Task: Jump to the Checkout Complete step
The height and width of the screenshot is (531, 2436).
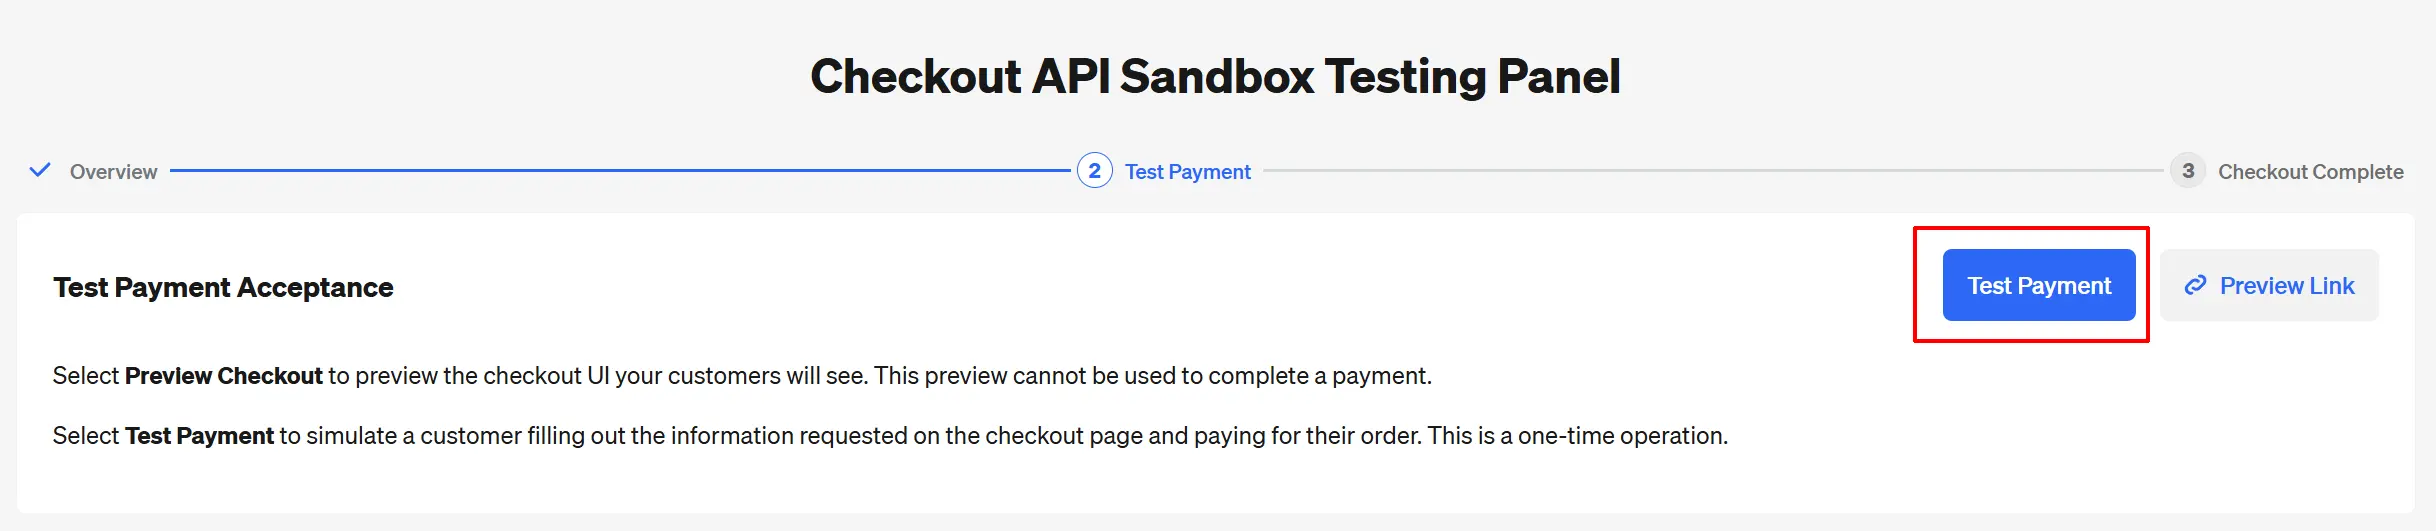Action: (2310, 172)
